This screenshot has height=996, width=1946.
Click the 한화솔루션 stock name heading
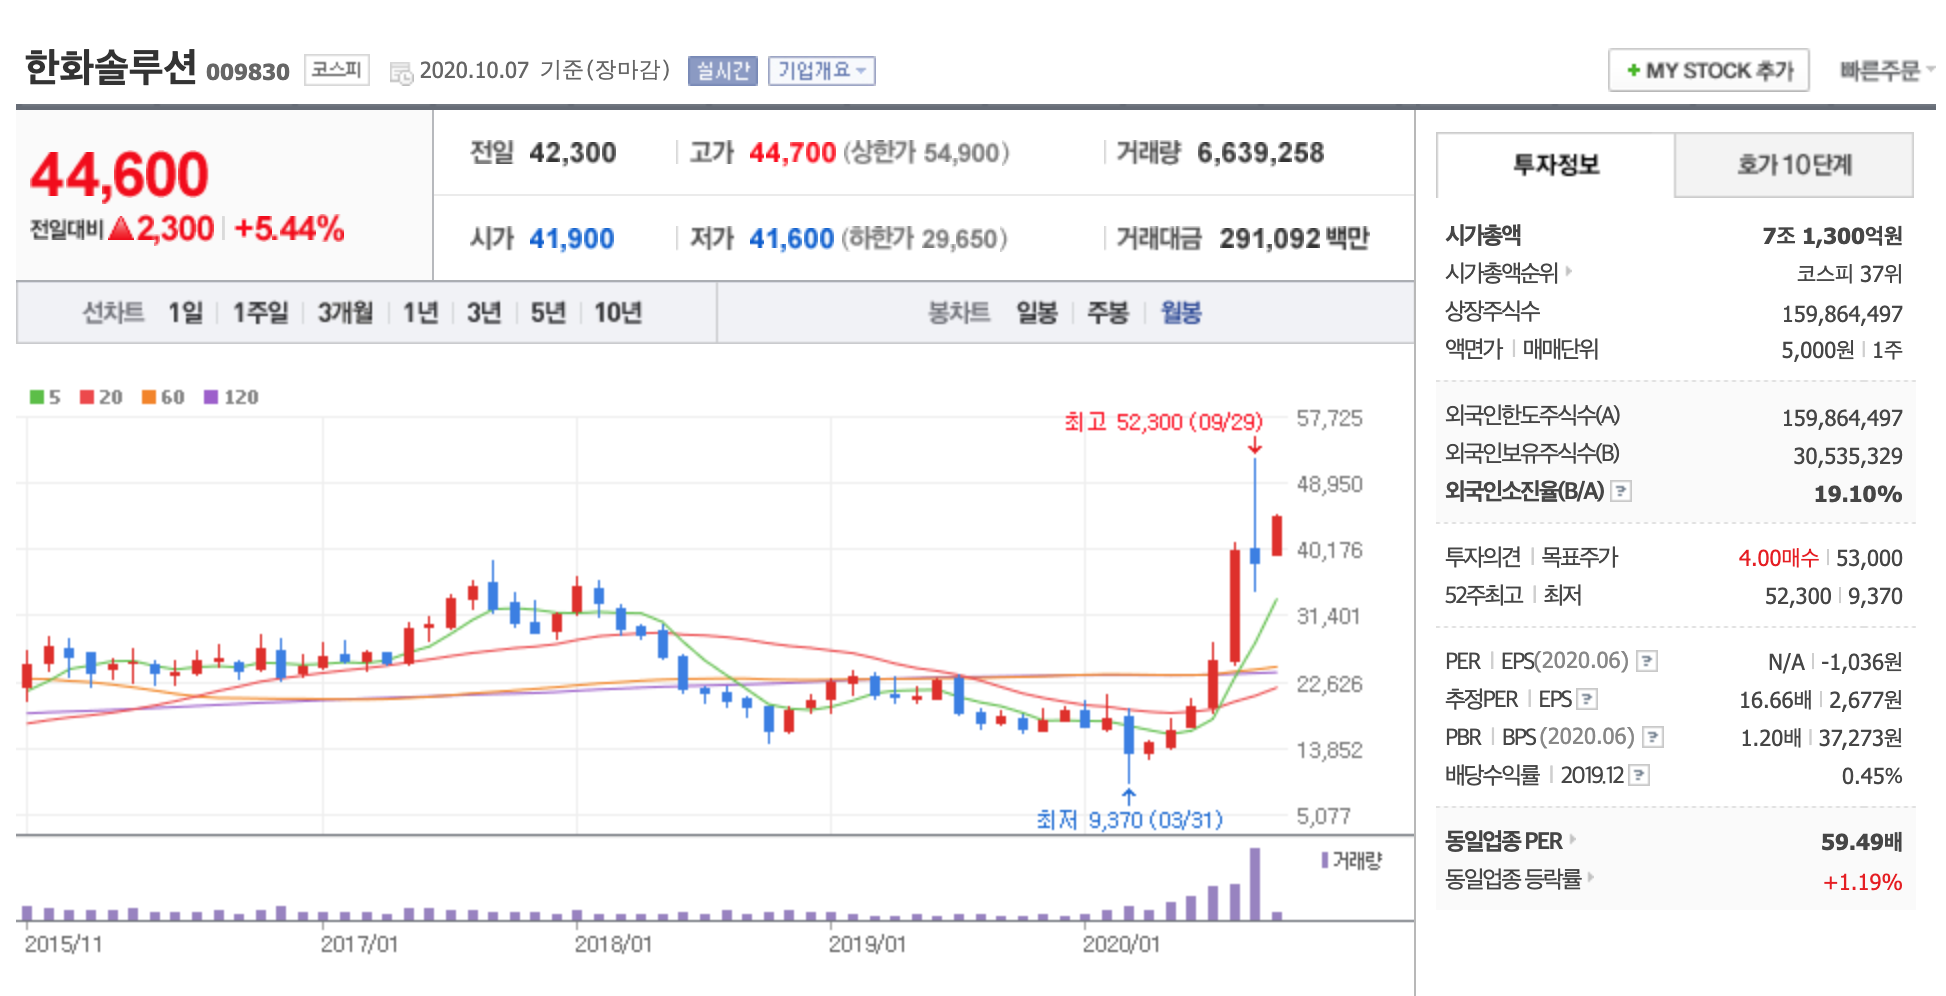tap(111, 67)
